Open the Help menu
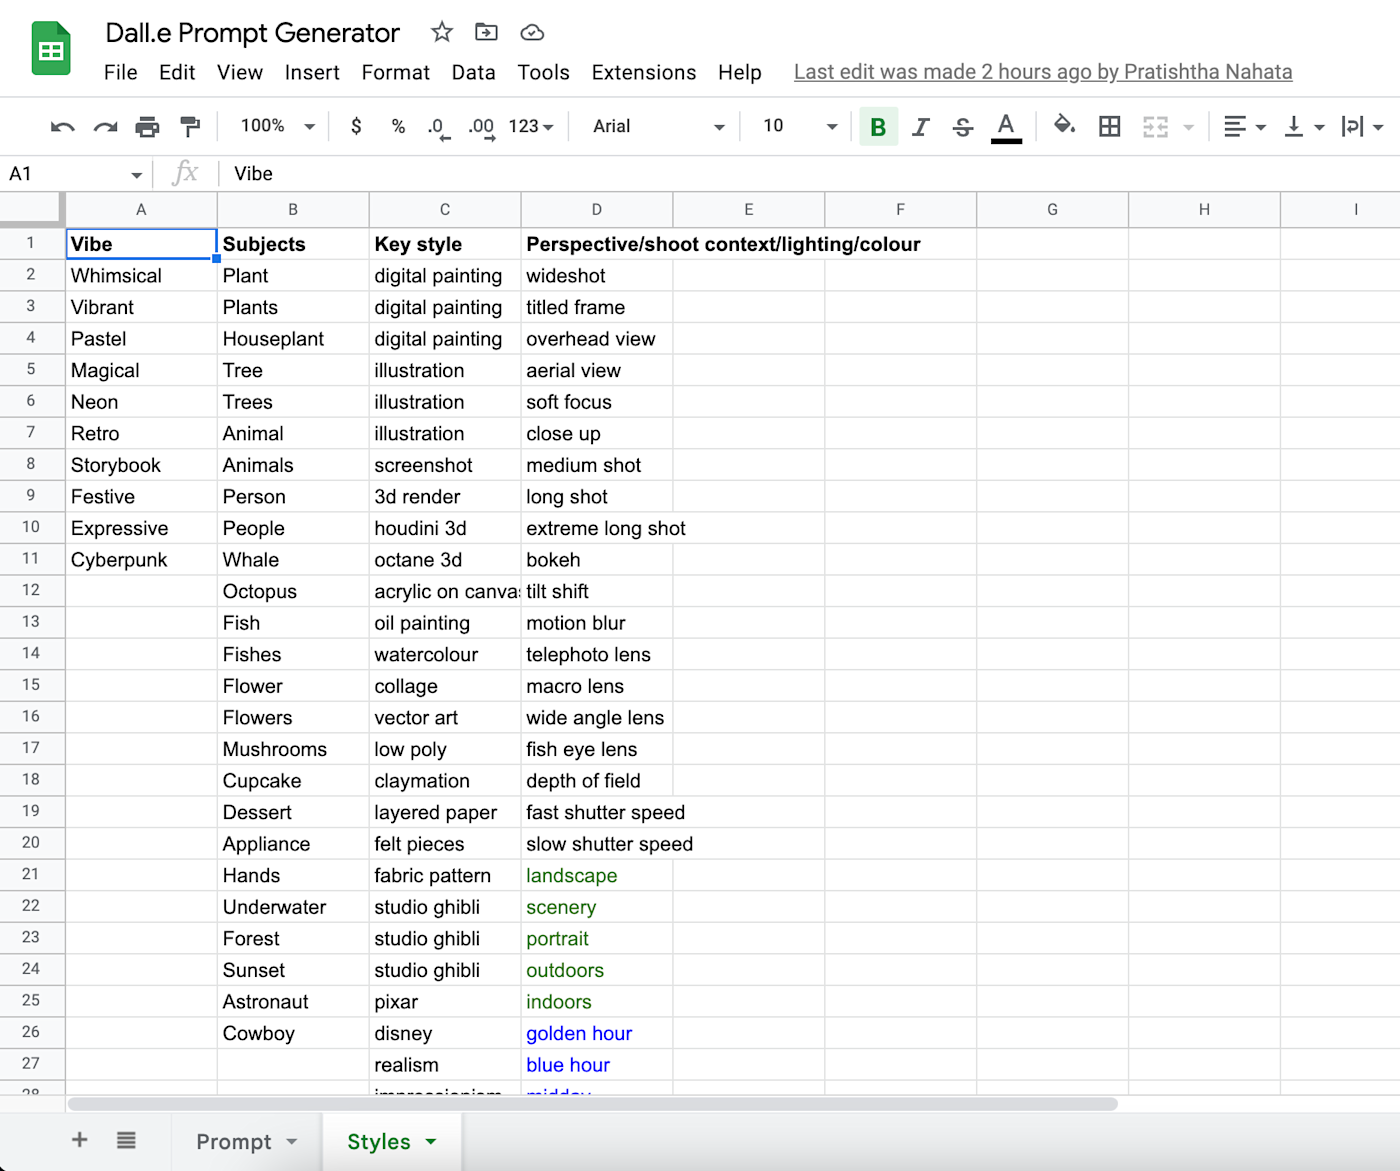This screenshot has width=1400, height=1171. pos(740,72)
